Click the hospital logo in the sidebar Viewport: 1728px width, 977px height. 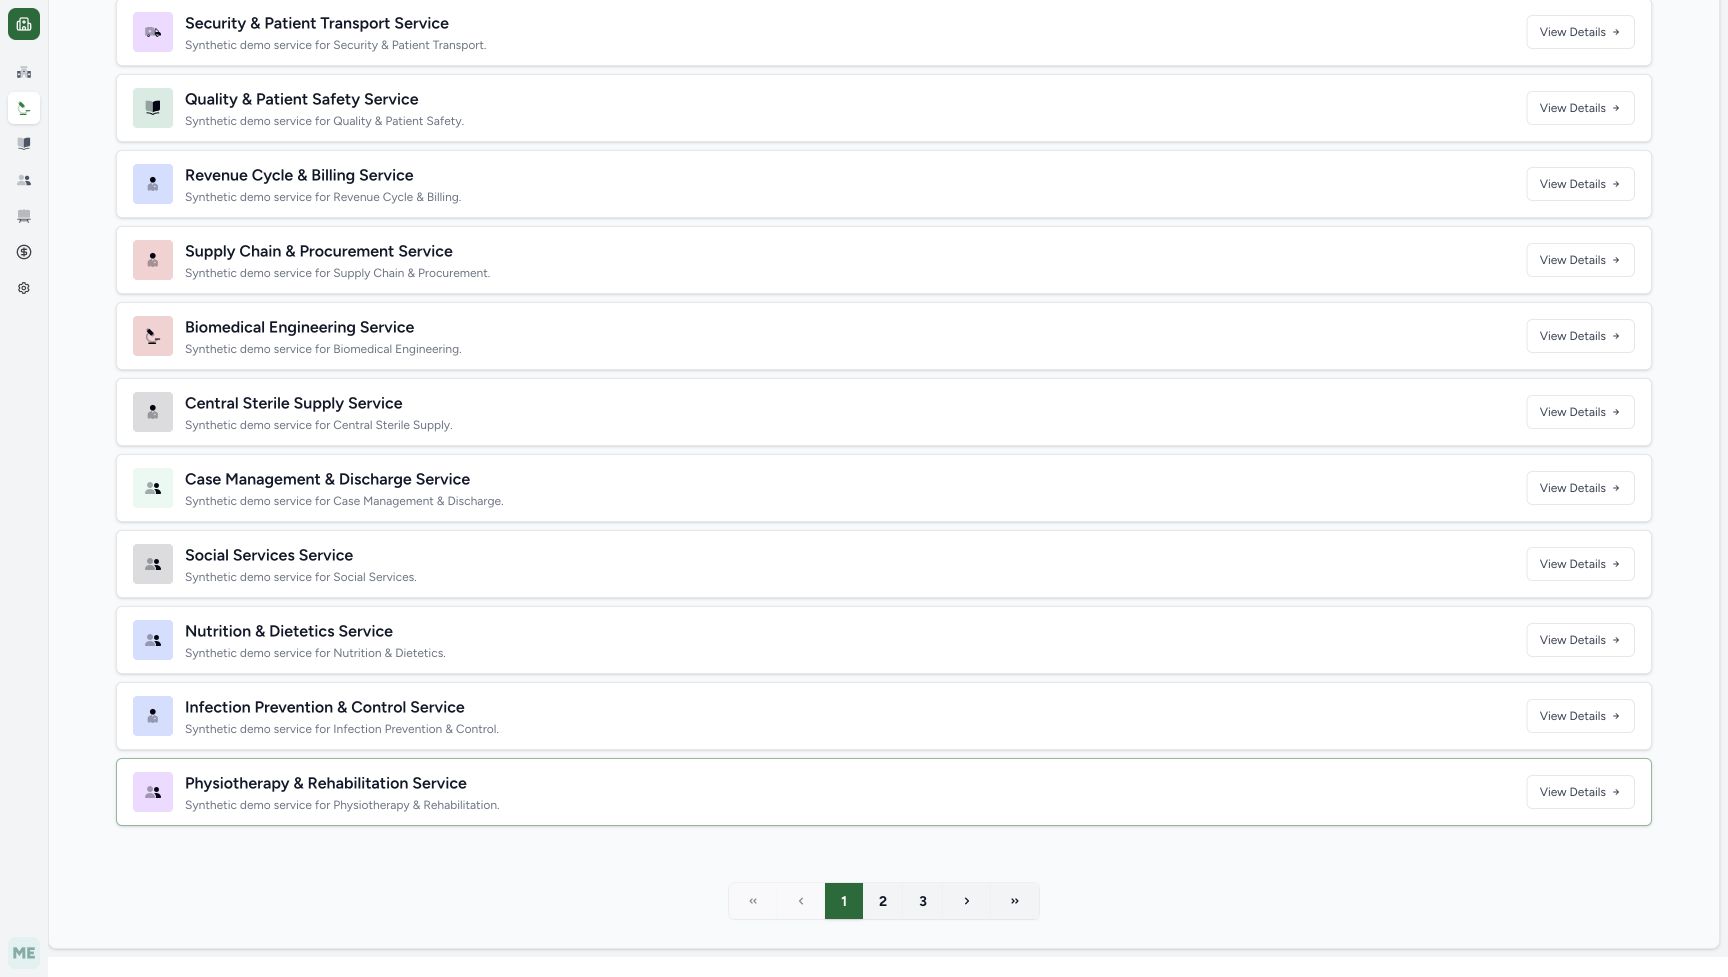coord(24,24)
